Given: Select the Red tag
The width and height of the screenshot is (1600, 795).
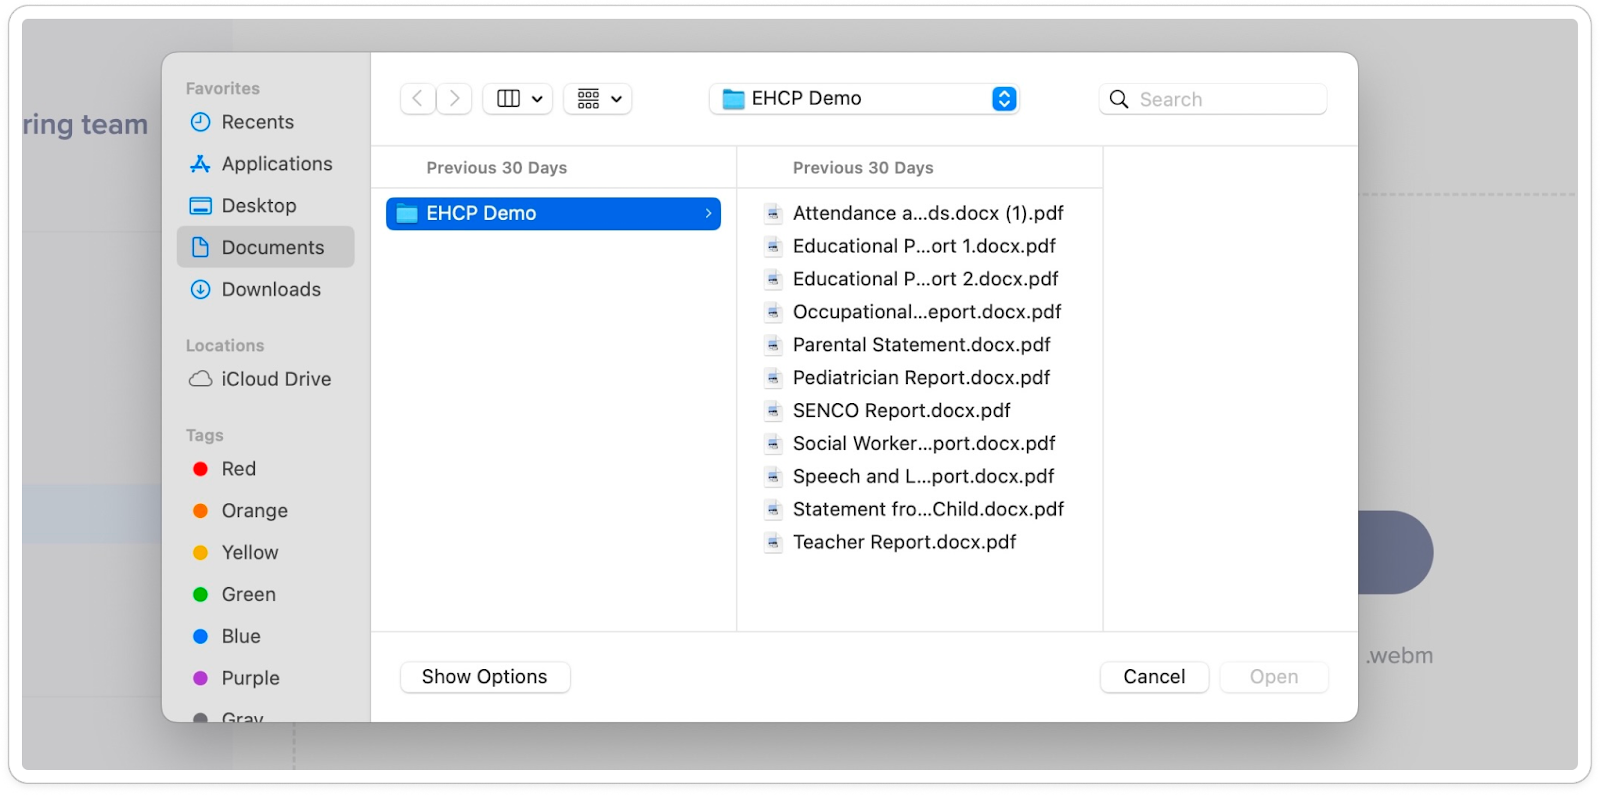Looking at the screenshot, I should (x=238, y=469).
